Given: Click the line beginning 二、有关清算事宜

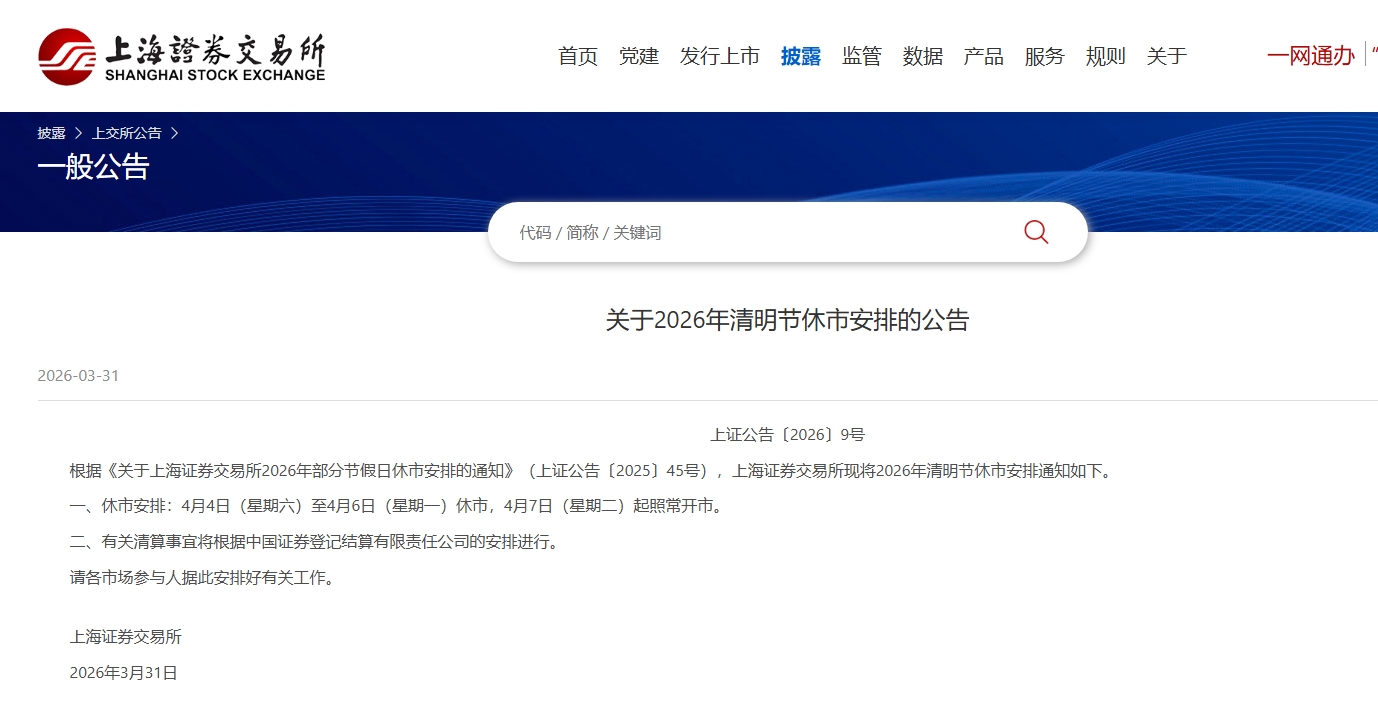Looking at the screenshot, I should (x=314, y=542).
